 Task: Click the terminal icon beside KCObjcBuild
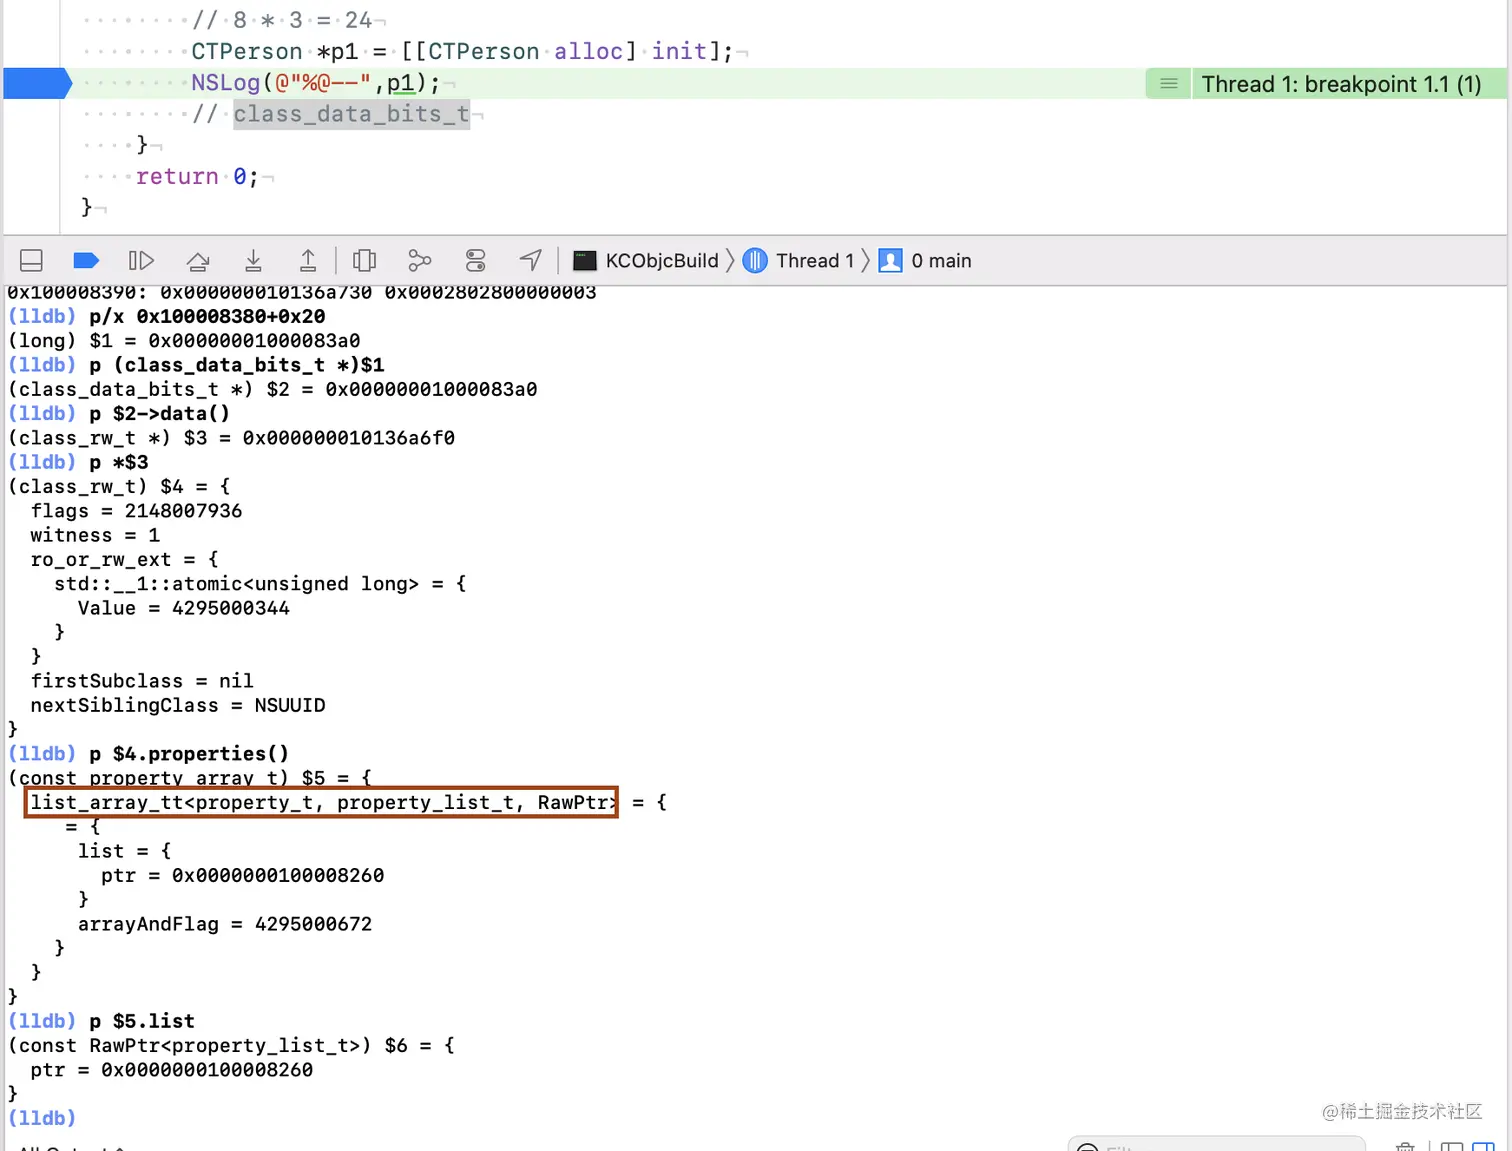(585, 261)
